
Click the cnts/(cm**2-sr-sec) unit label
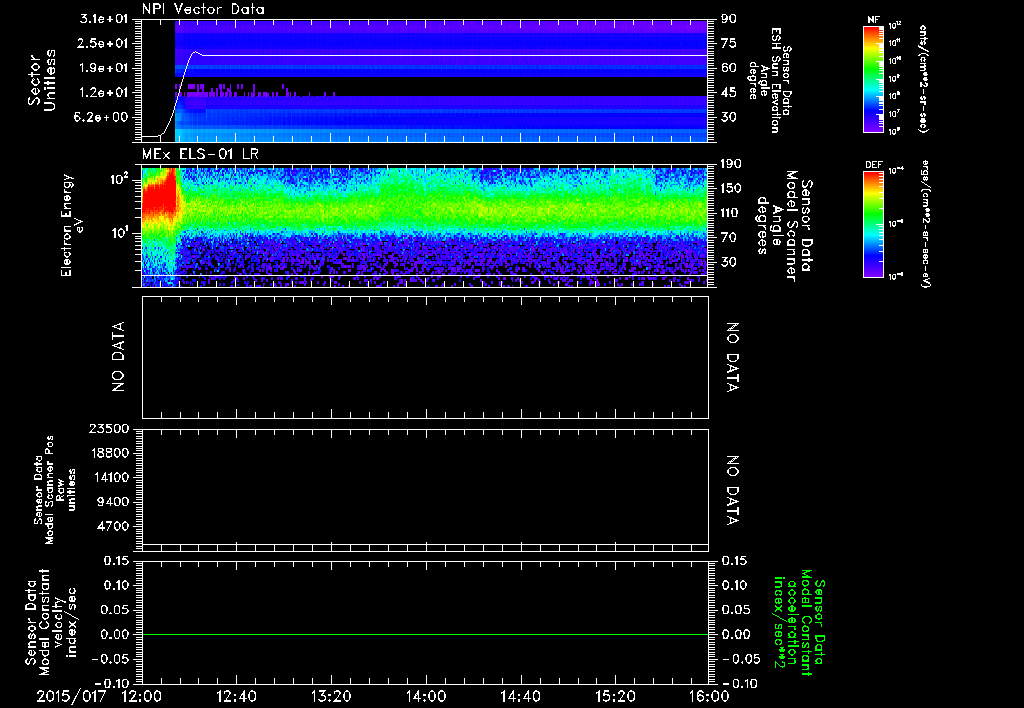[x=923, y=78]
